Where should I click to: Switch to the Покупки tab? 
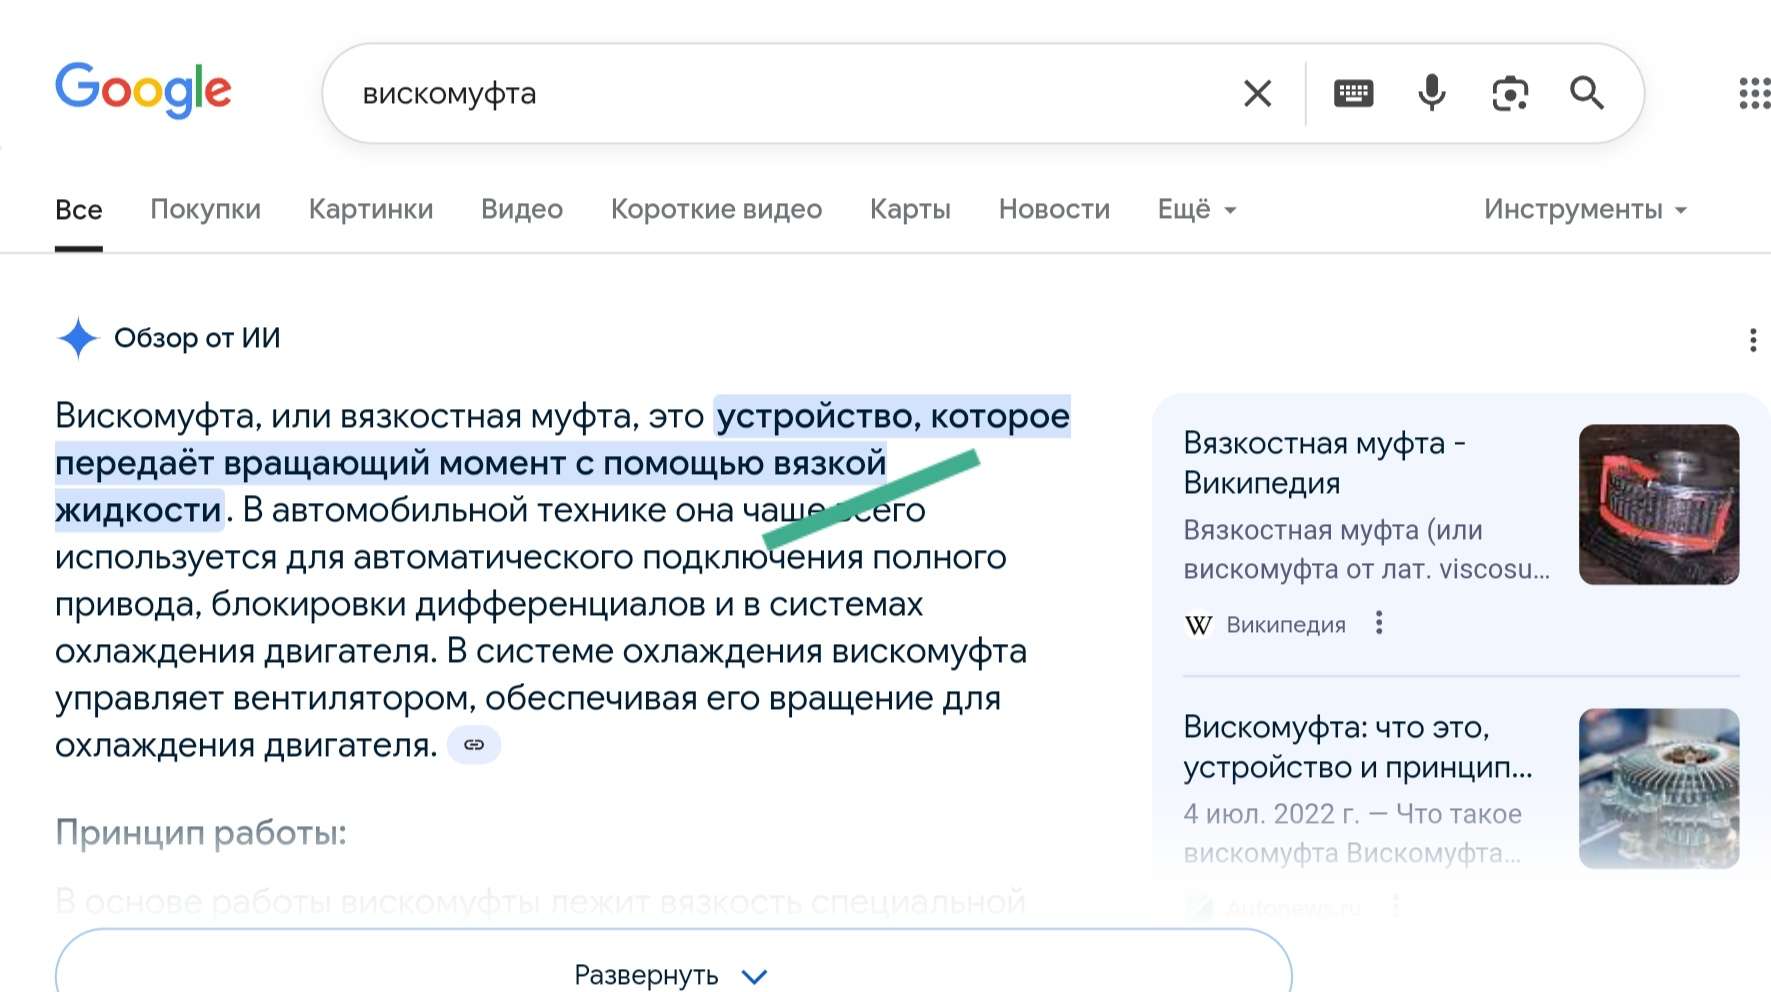click(205, 210)
